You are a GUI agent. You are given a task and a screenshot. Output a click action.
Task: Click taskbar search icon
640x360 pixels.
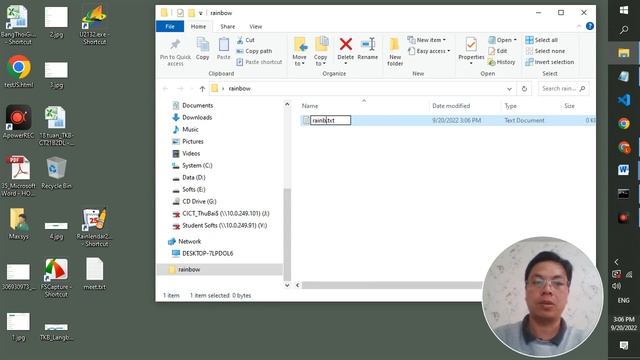[x=624, y=30]
